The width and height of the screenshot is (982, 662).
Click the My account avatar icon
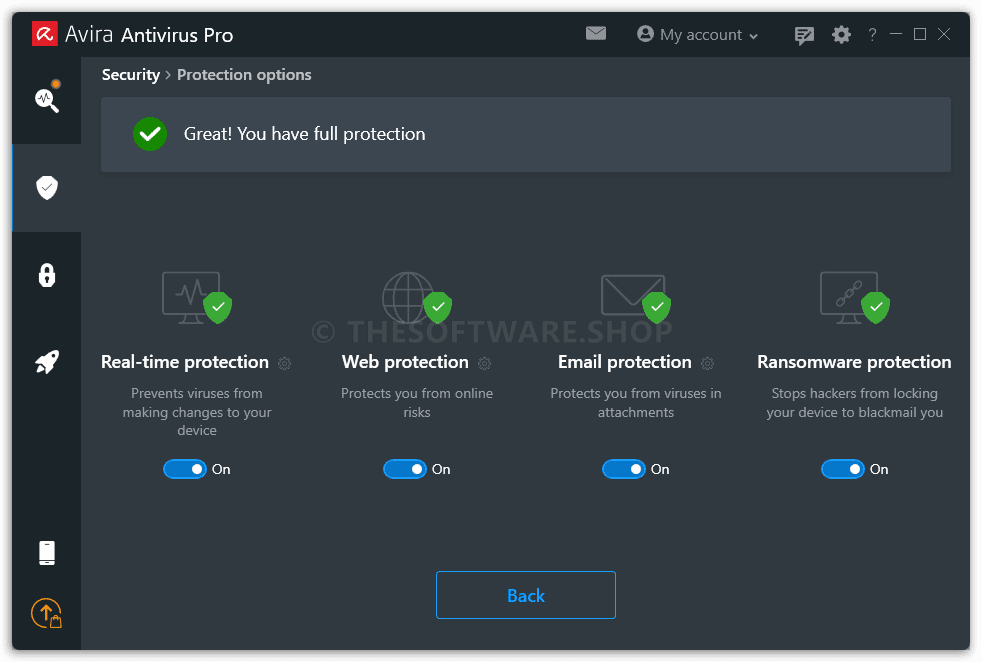645,33
